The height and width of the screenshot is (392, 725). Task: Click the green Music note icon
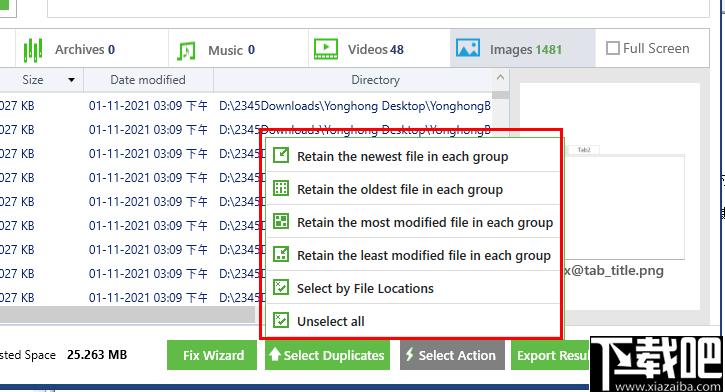(x=186, y=50)
